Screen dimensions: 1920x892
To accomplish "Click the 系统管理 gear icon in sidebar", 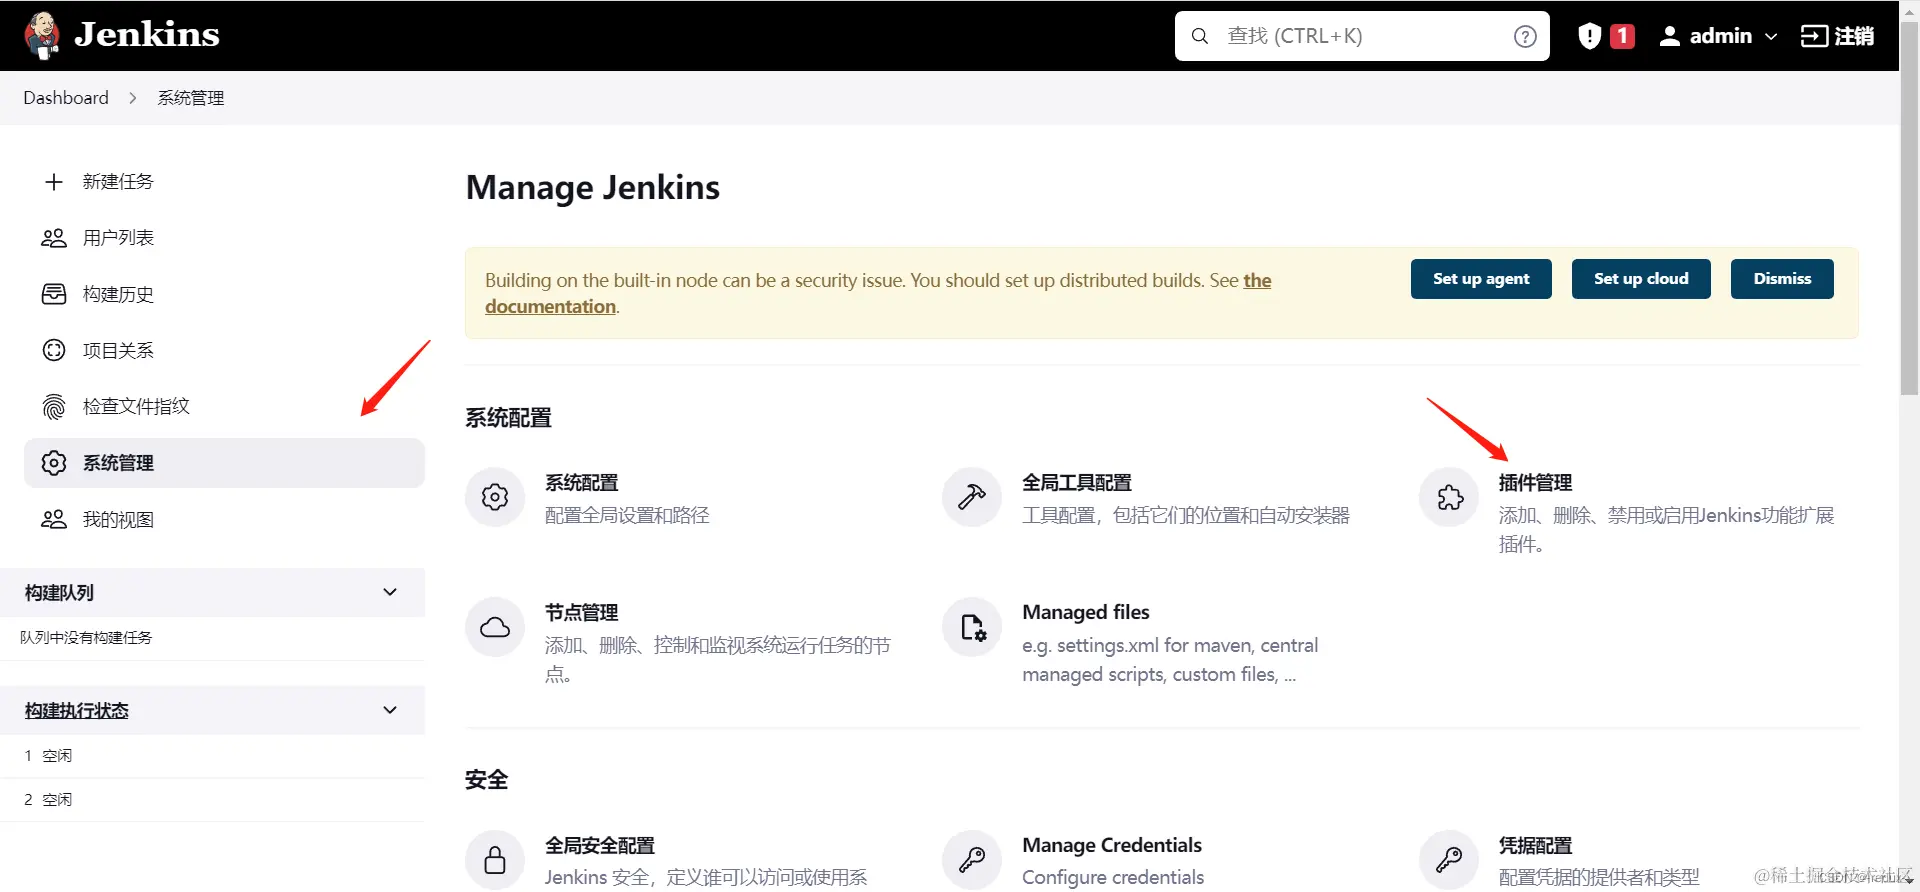I will coord(54,463).
